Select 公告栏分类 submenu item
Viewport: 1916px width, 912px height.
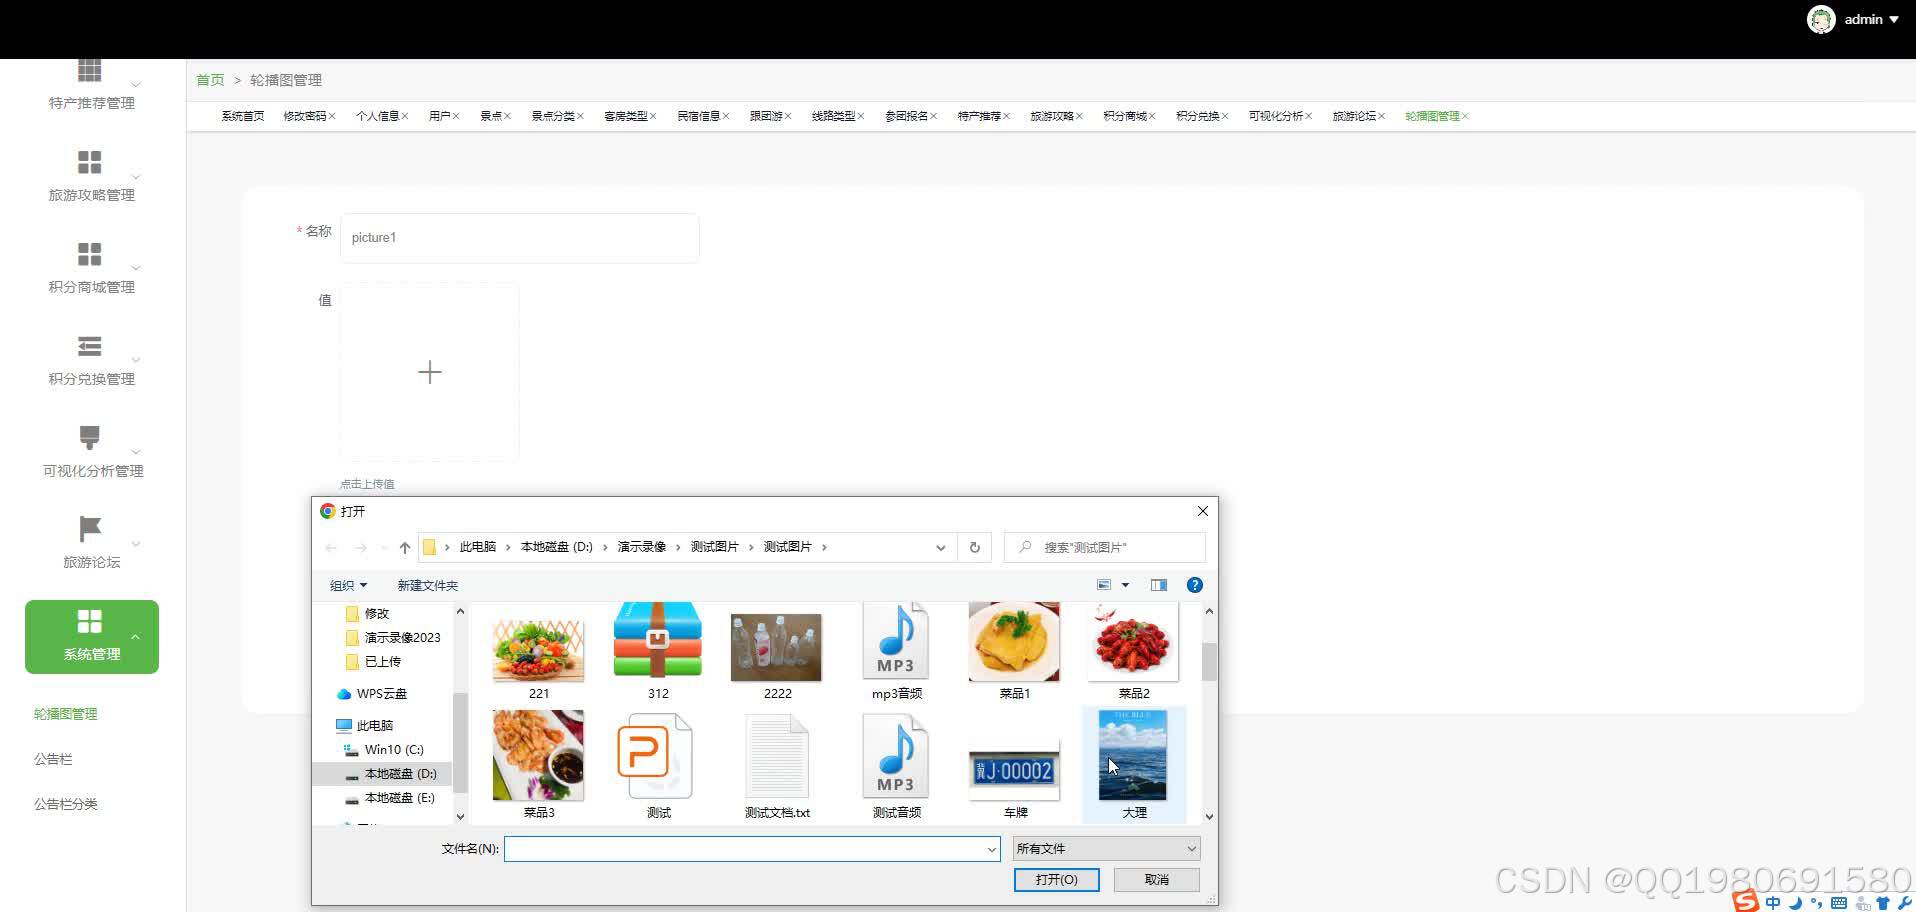point(66,804)
